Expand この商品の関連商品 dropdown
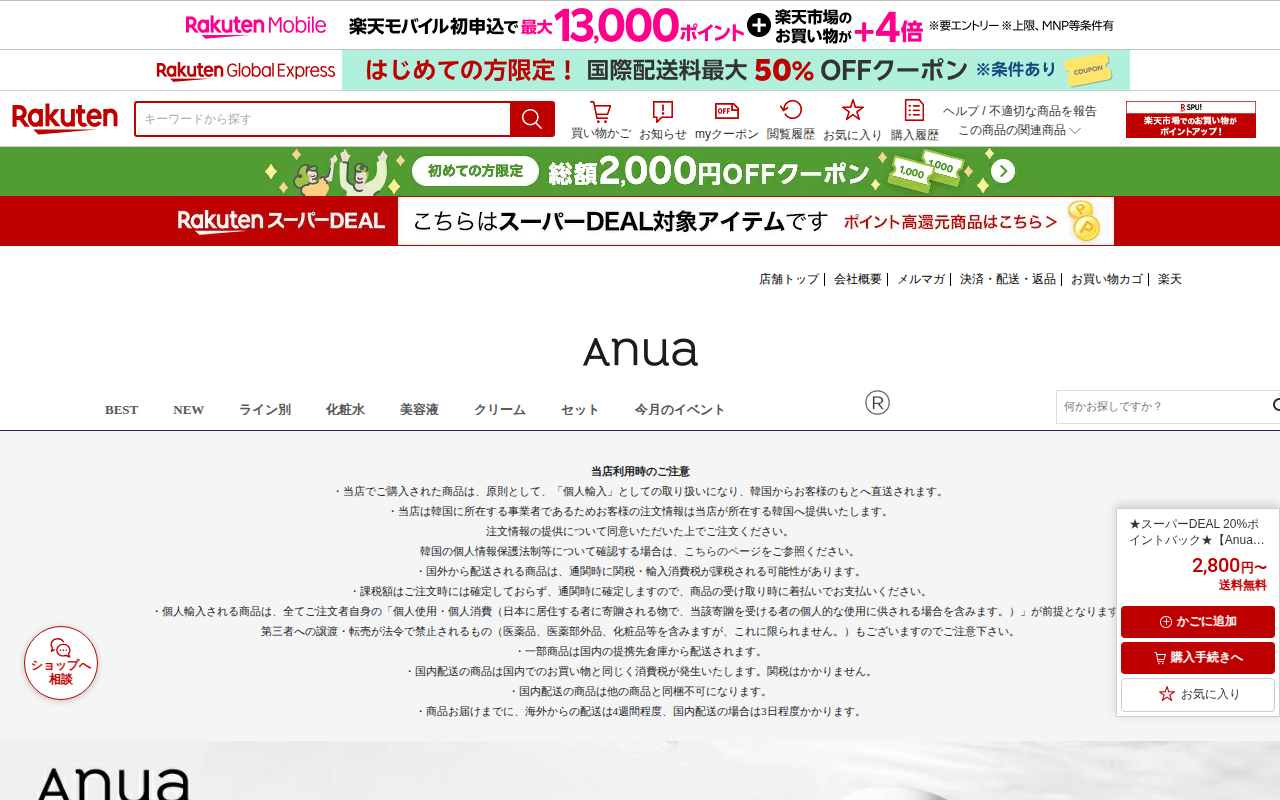Screen dimensions: 1280x800 1019,130
